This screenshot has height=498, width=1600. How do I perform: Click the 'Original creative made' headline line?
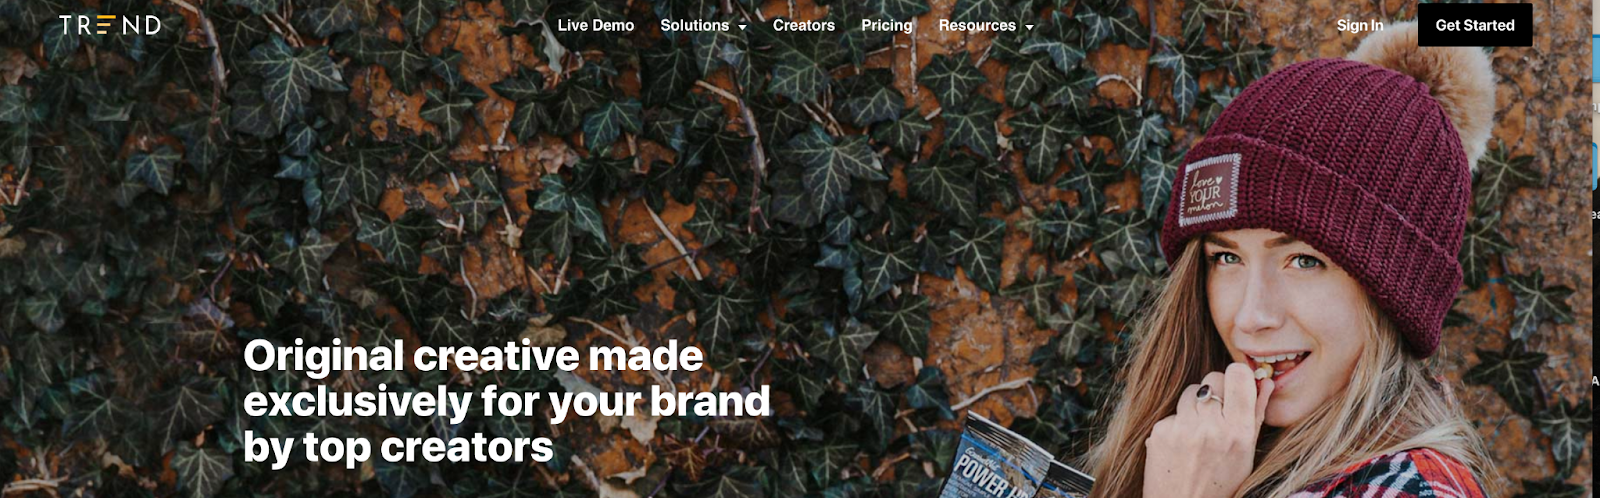(473, 356)
